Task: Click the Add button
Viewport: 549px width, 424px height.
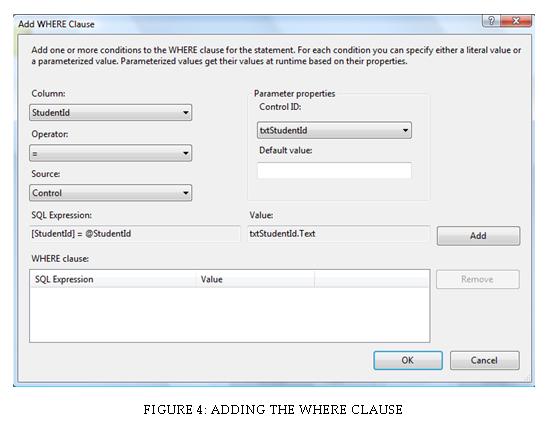Action: pyautogui.click(x=478, y=236)
